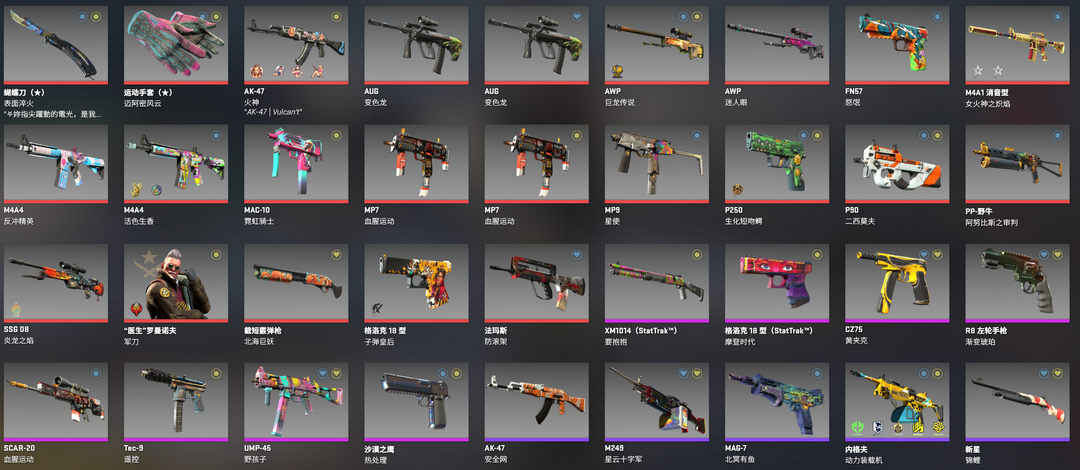Image resolution: width=1080 pixels, height=470 pixels.
Task: Click the first pin-up sticker on AK-47 火神
Action: click(x=256, y=71)
